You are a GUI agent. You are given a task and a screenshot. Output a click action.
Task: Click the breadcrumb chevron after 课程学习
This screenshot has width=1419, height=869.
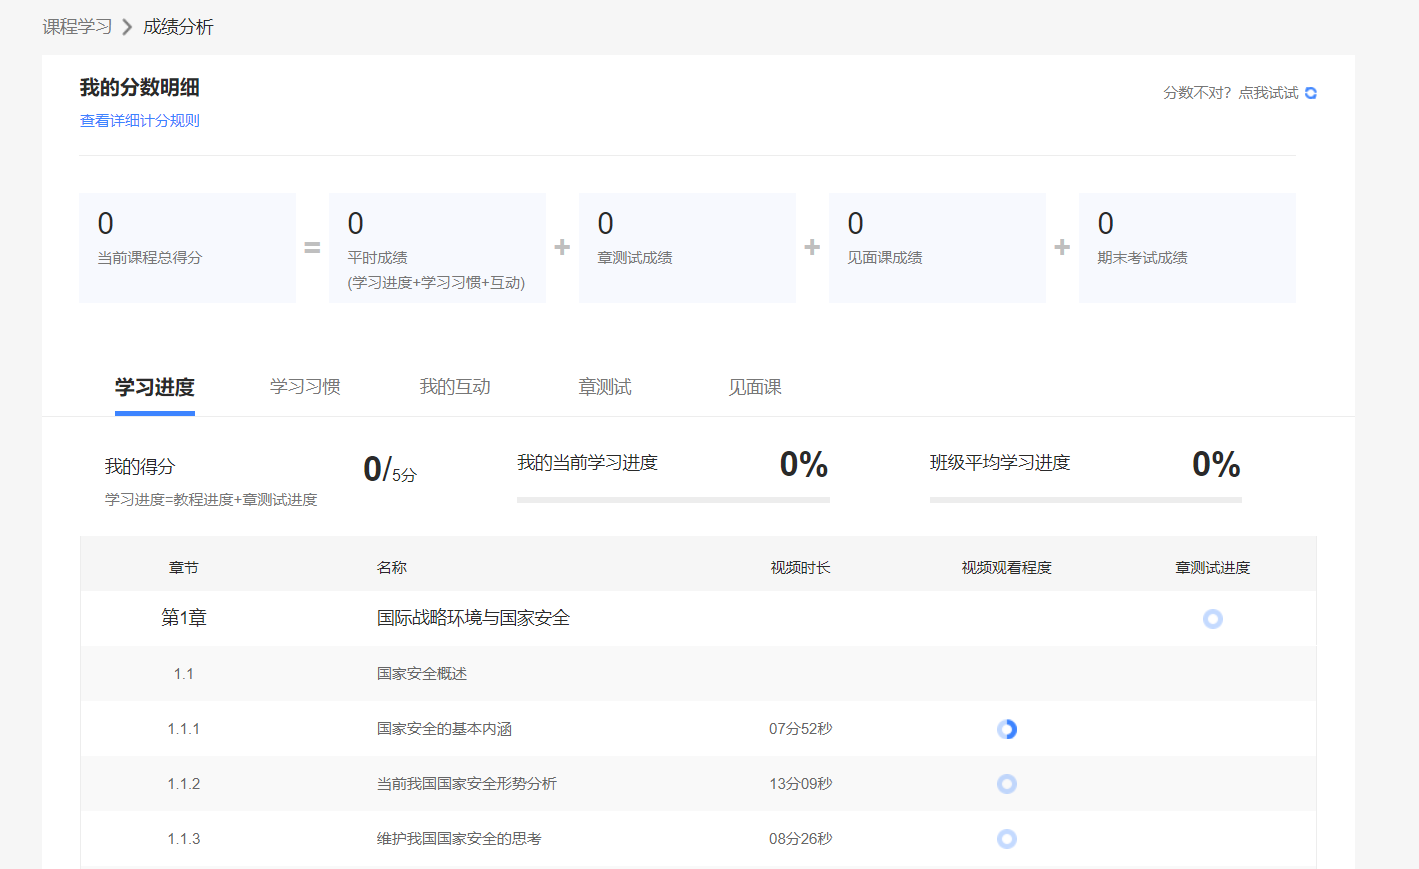[127, 27]
